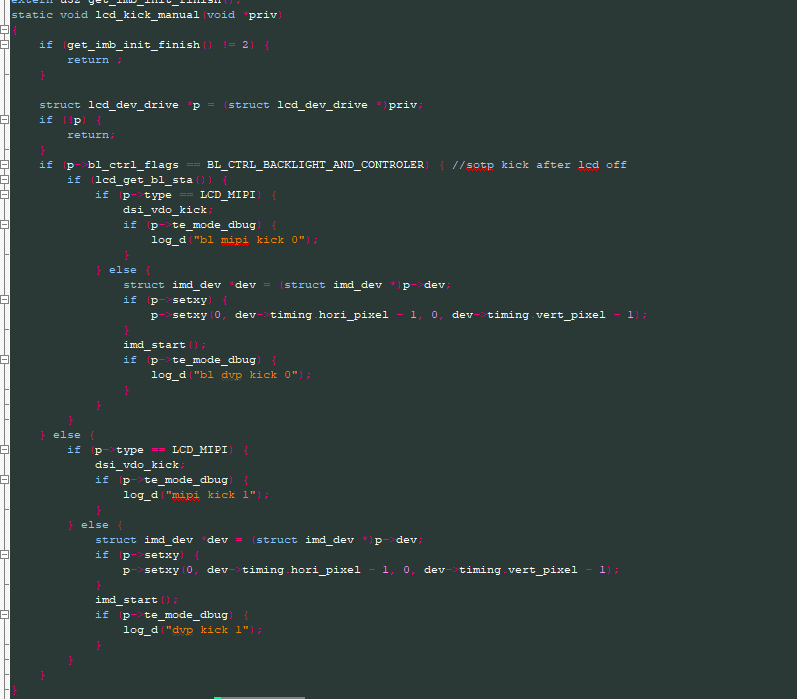Collapse fold beside 'if (get_imb_init_finish() != 2)'
Screen dimensions: 797x699
[5, 45]
